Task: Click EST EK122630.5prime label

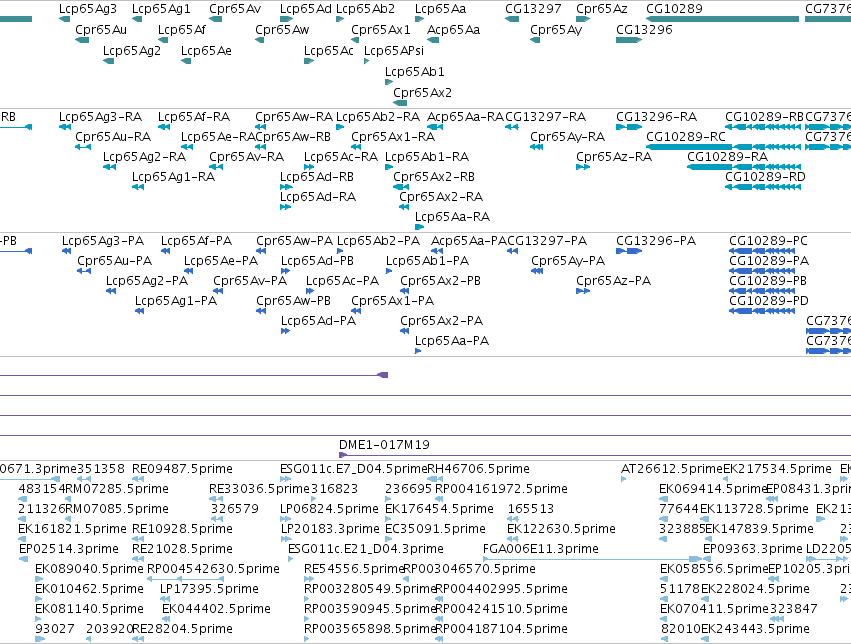Action: point(562,529)
